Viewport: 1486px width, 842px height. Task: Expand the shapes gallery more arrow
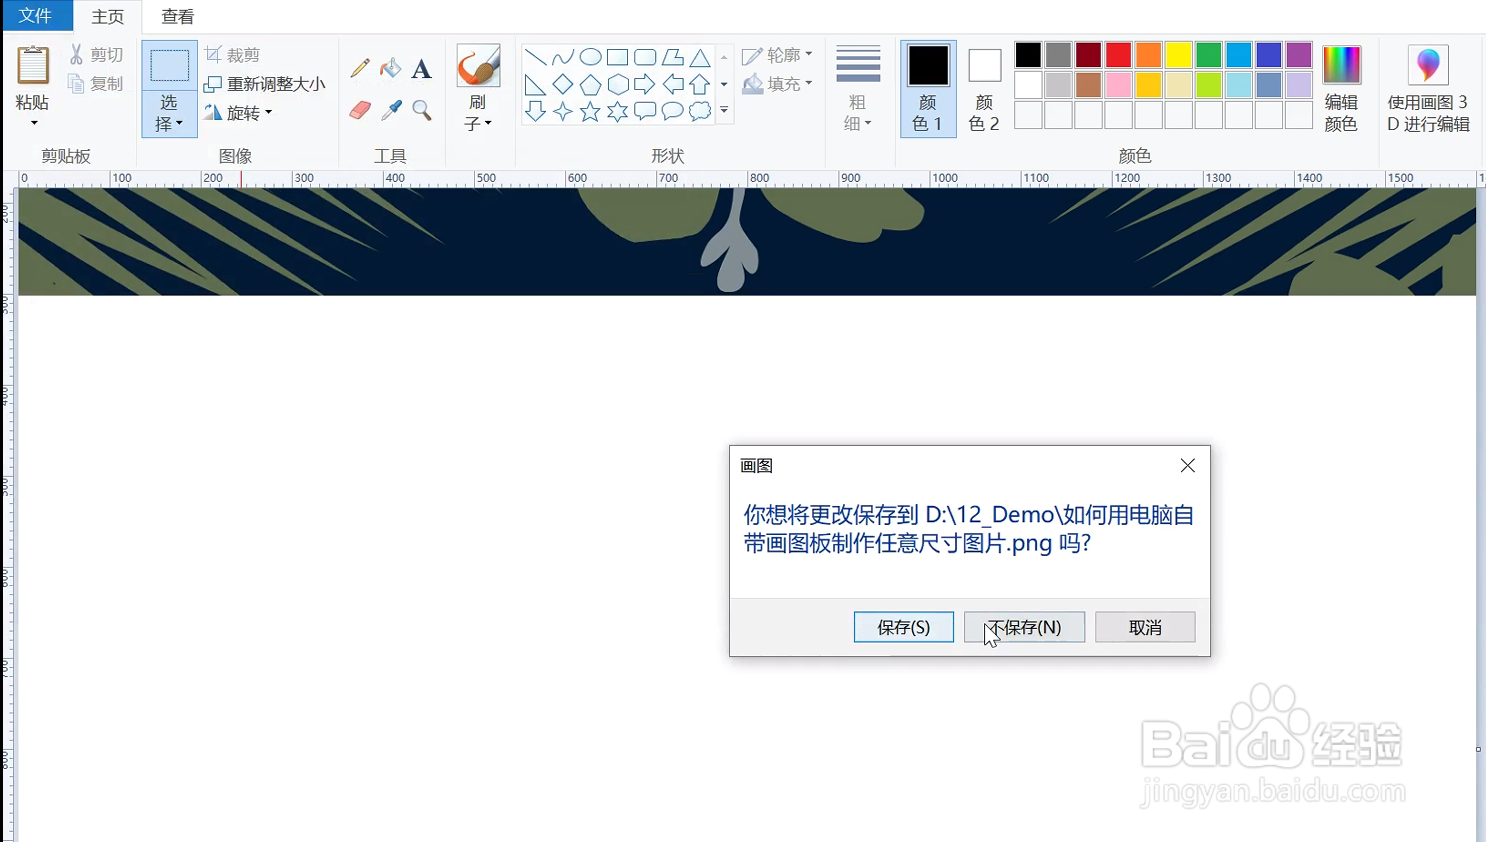(724, 111)
